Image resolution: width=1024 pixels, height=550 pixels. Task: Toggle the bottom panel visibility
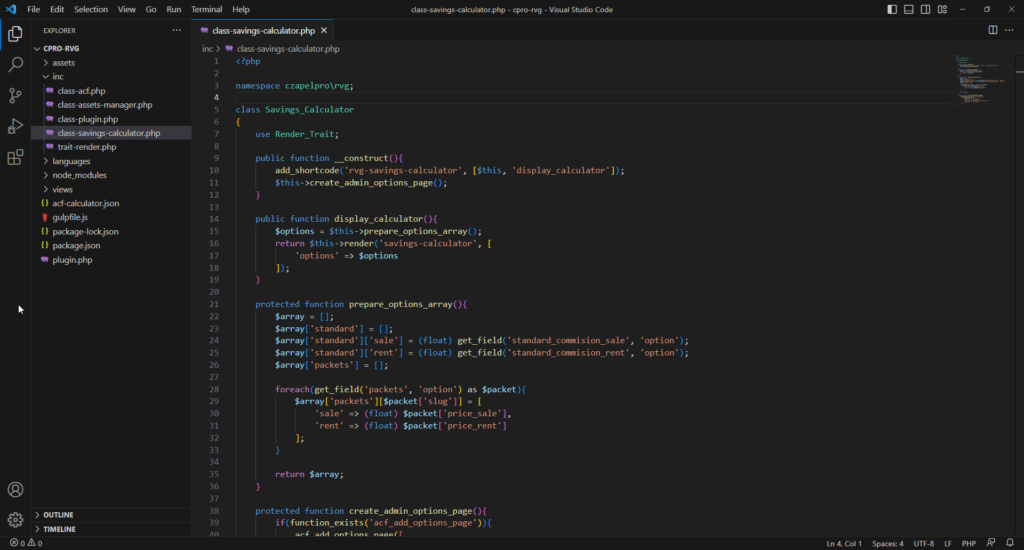click(x=909, y=9)
